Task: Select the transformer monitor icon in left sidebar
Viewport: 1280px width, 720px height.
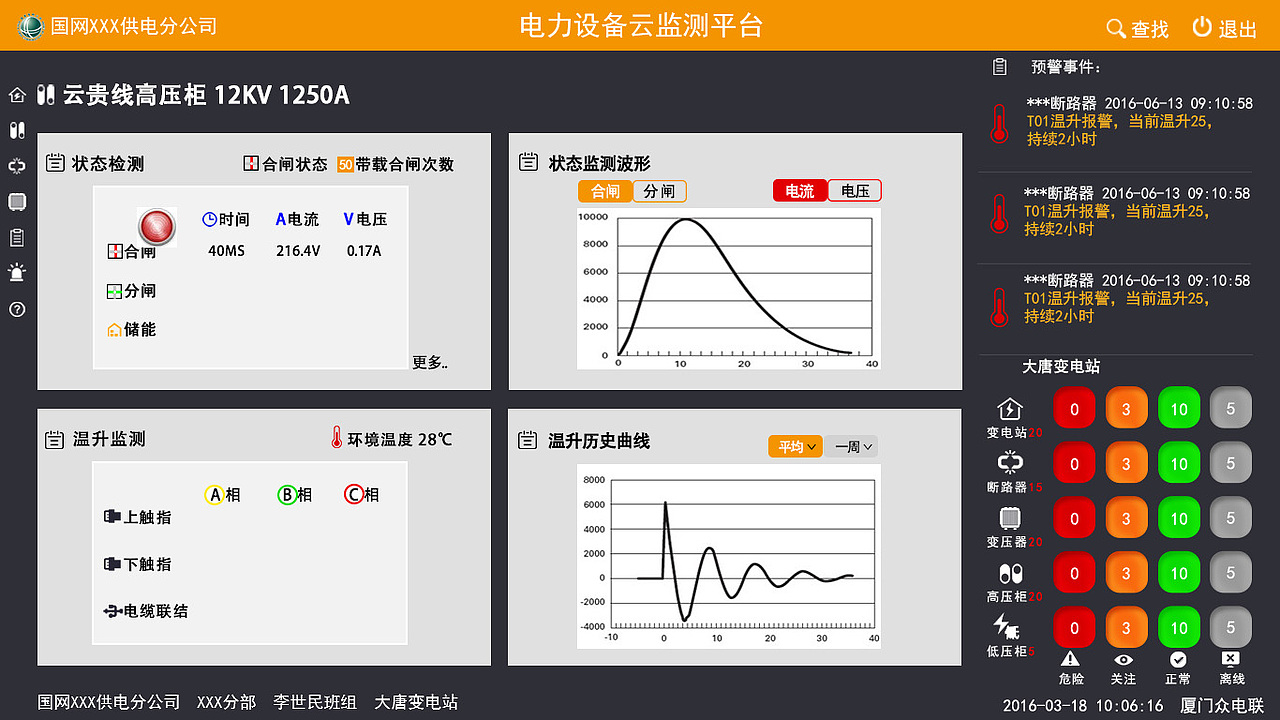Action: 16,202
